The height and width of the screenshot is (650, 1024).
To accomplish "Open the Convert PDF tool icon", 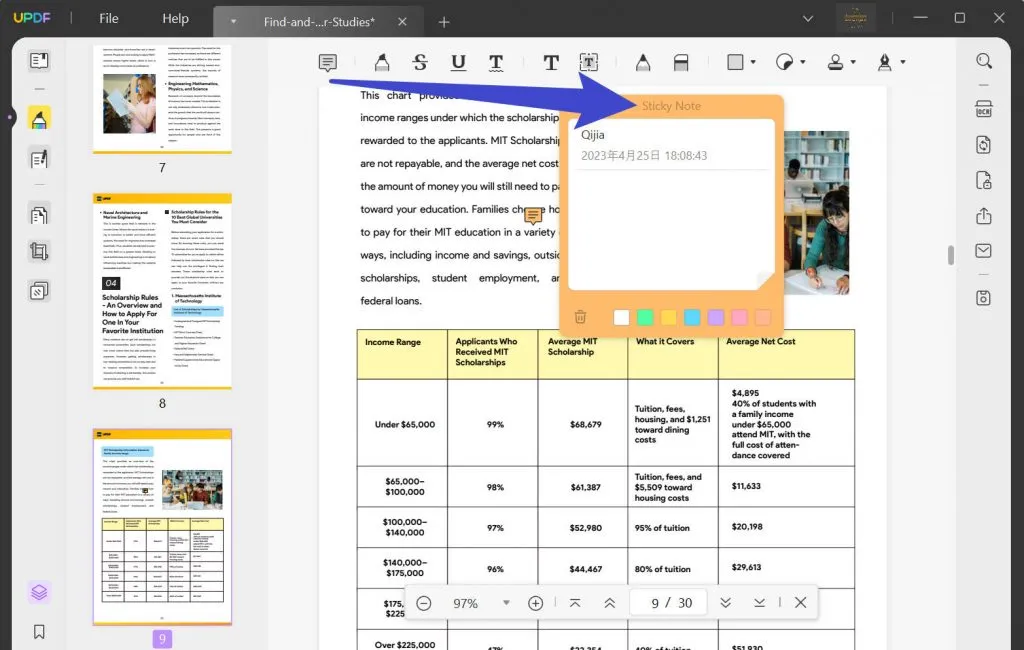I will click(x=984, y=144).
